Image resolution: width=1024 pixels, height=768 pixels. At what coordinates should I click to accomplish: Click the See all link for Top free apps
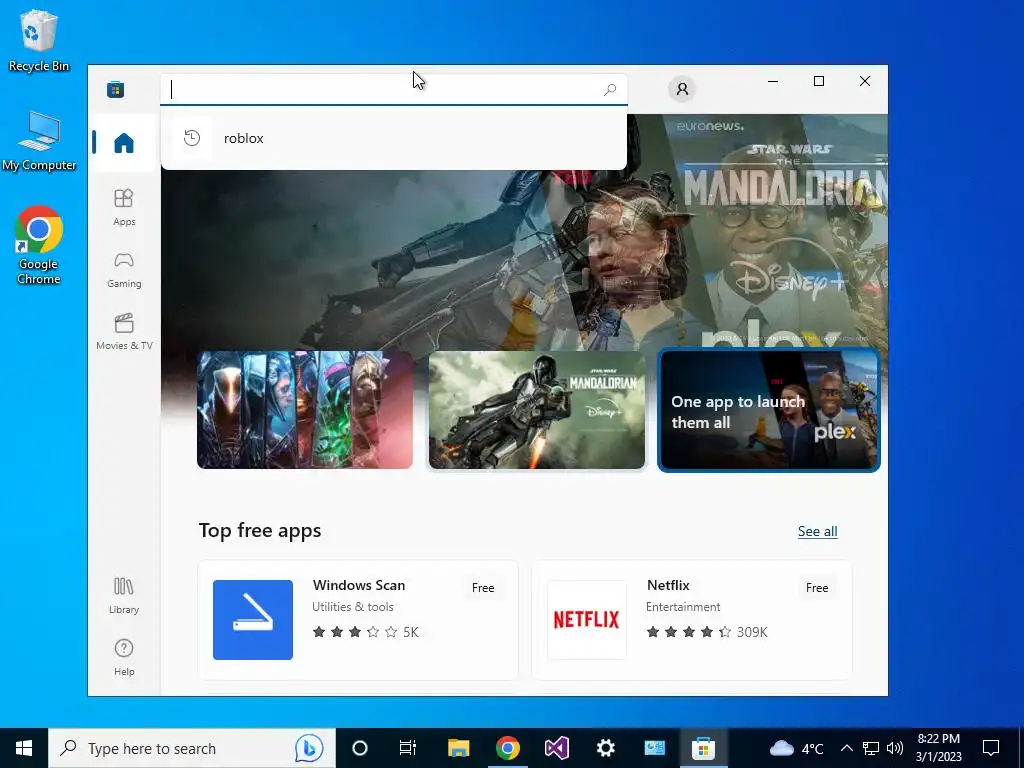[x=817, y=531]
